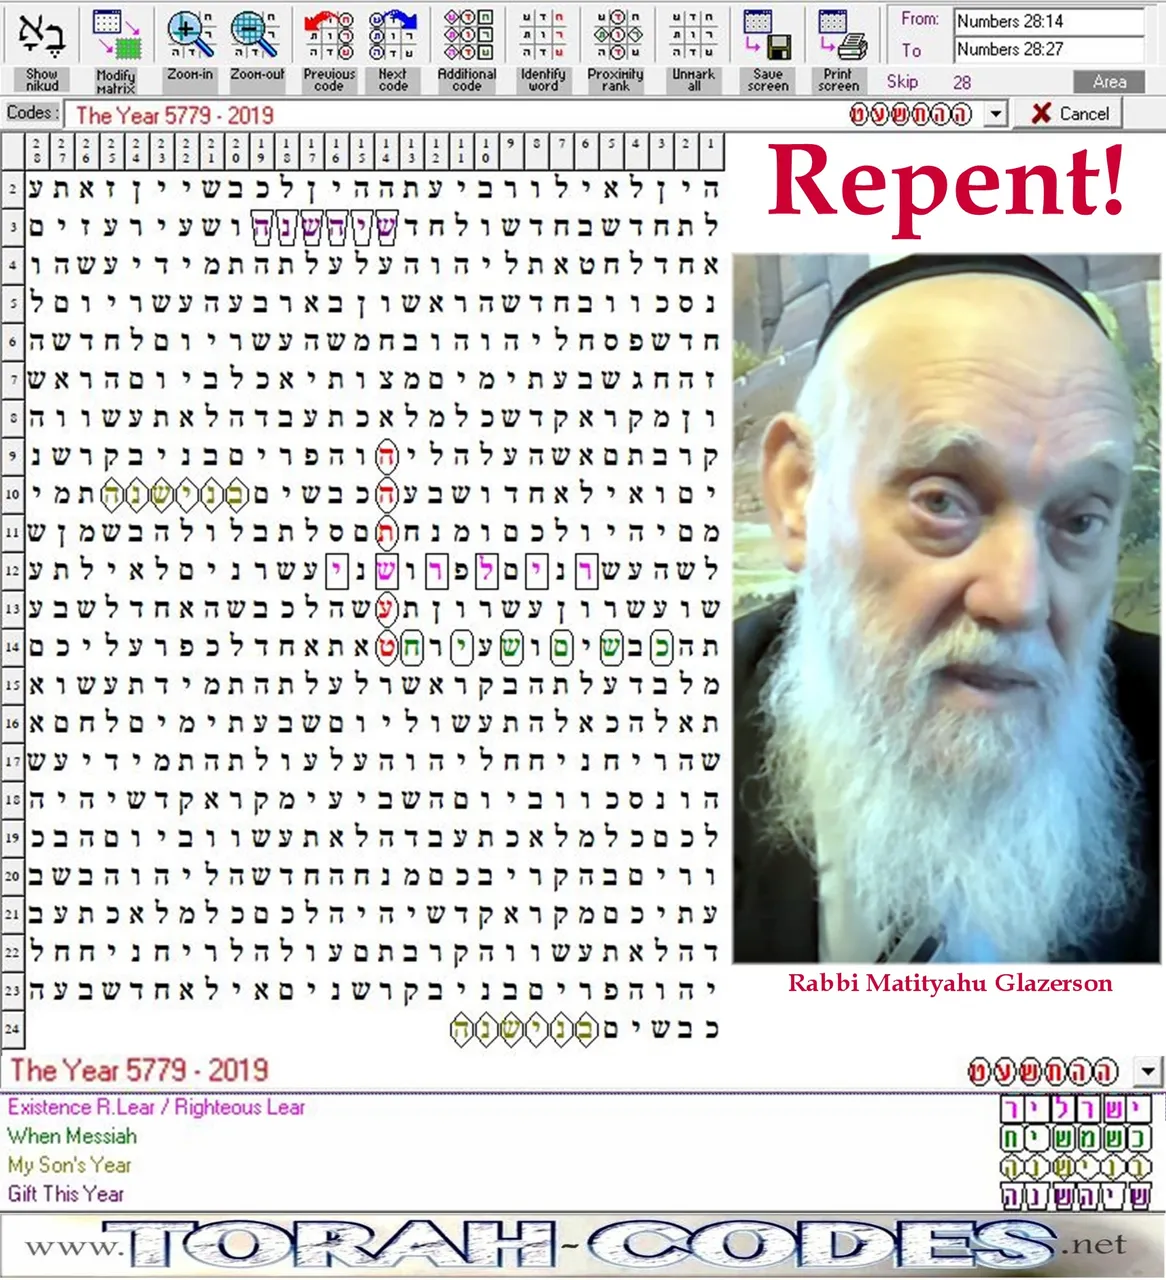Click the green Hebrew code for When Messiah

tap(1077, 1137)
